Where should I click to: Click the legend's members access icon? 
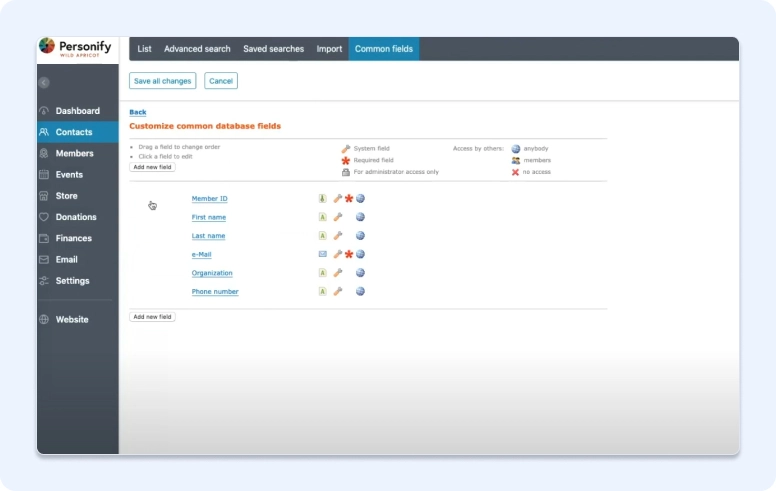pos(516,160)
